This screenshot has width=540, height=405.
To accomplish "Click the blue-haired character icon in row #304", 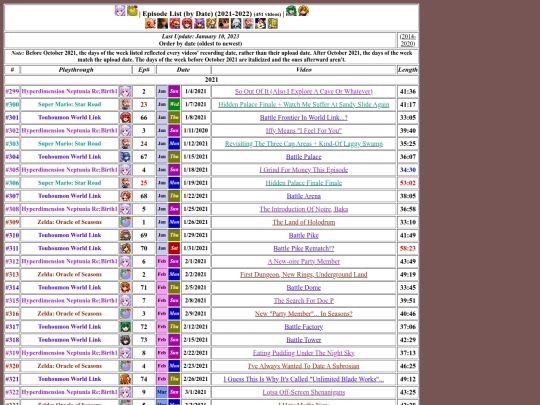I will click(125, 157).
